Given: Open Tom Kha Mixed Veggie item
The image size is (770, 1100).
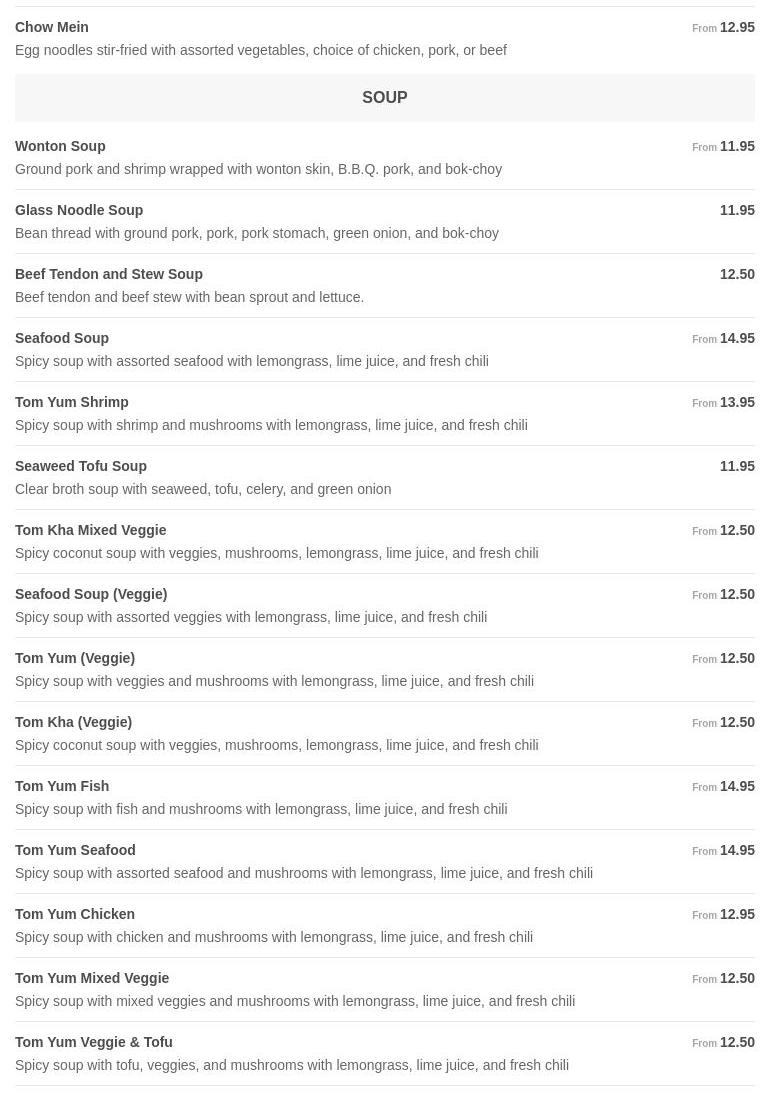Looking at the screenshot, I should (x=91, y=530).
